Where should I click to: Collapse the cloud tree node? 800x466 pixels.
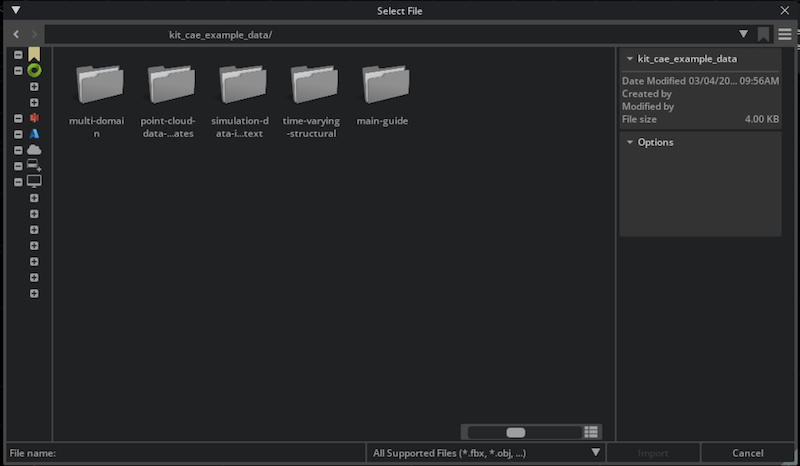pyautogui.click(x=18, y=150)
